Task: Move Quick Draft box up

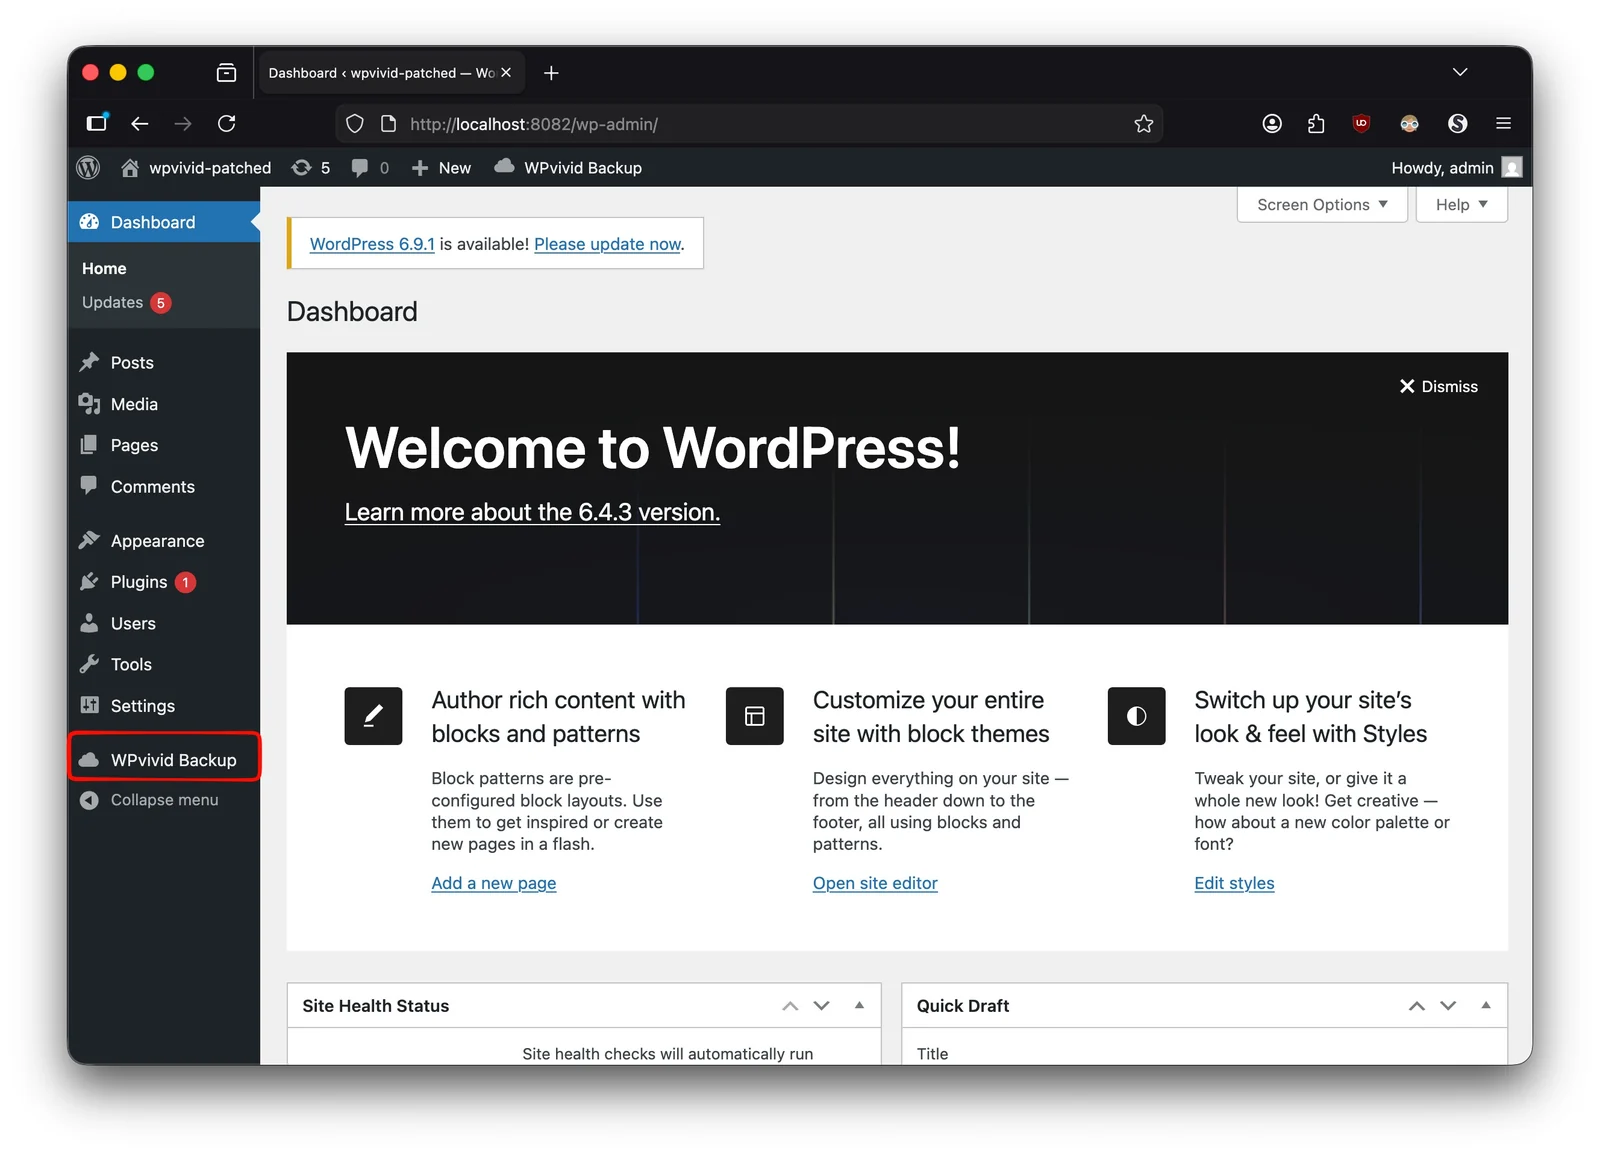Action: coord(1417,1006)
